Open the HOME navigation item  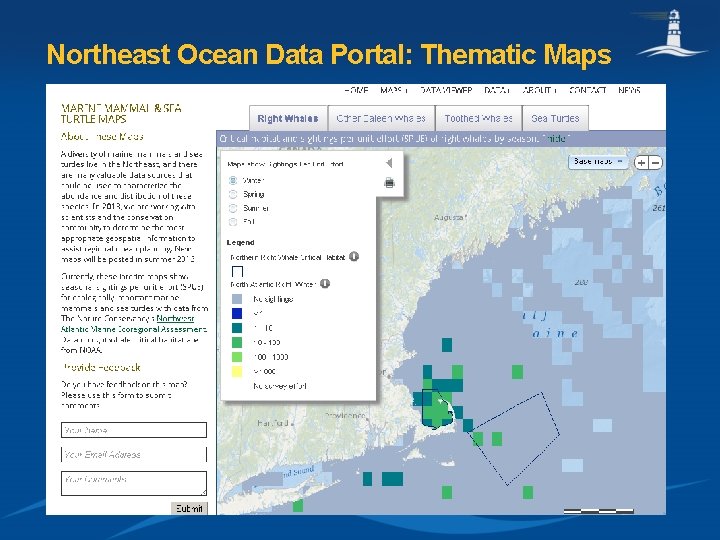click(356, 90)
